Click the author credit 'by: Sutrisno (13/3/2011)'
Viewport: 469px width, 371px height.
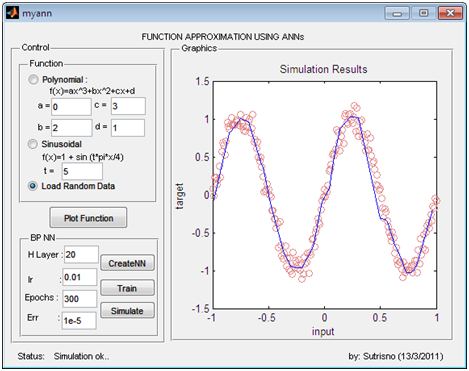click(x=396, y=356)
